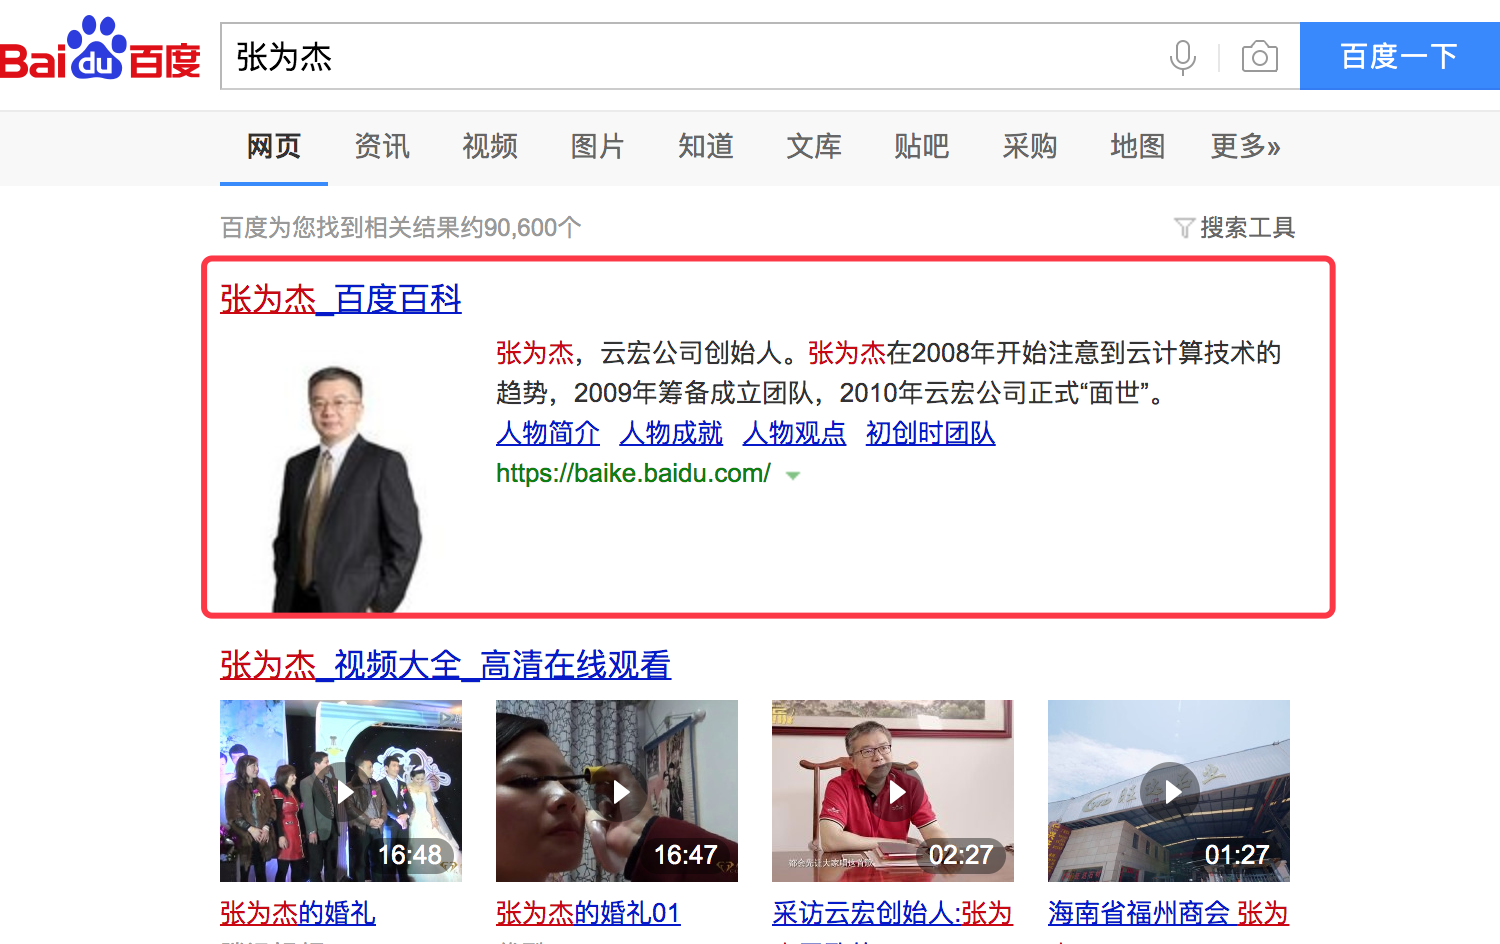Select the 采购 tab
Screen dimensions: 1500x944
click(1030, 147)
